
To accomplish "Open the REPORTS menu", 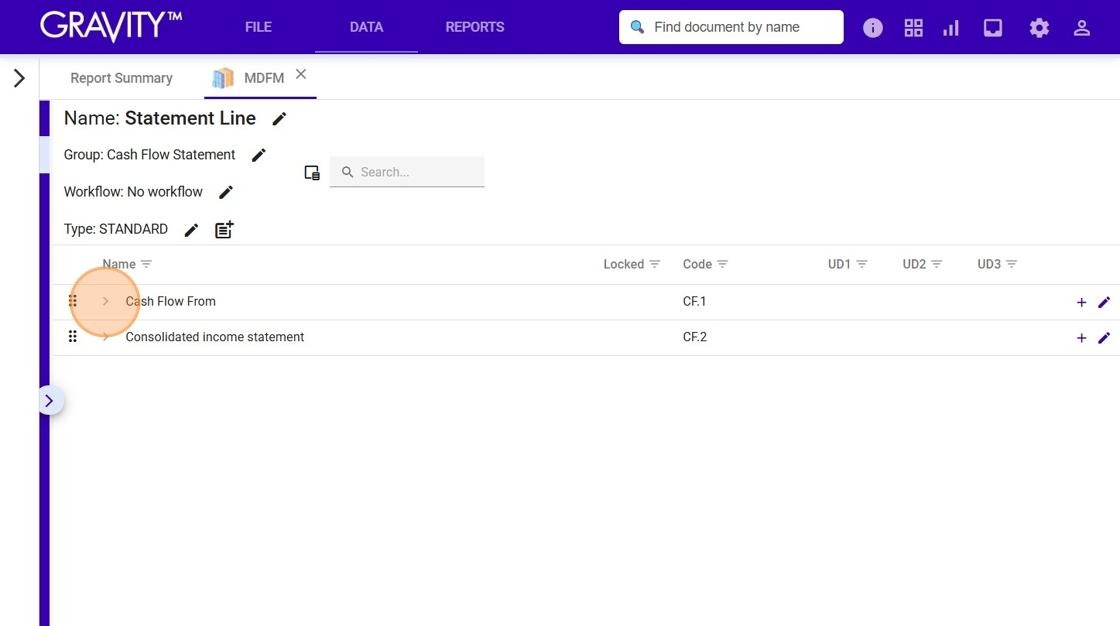I will (475, 27).
